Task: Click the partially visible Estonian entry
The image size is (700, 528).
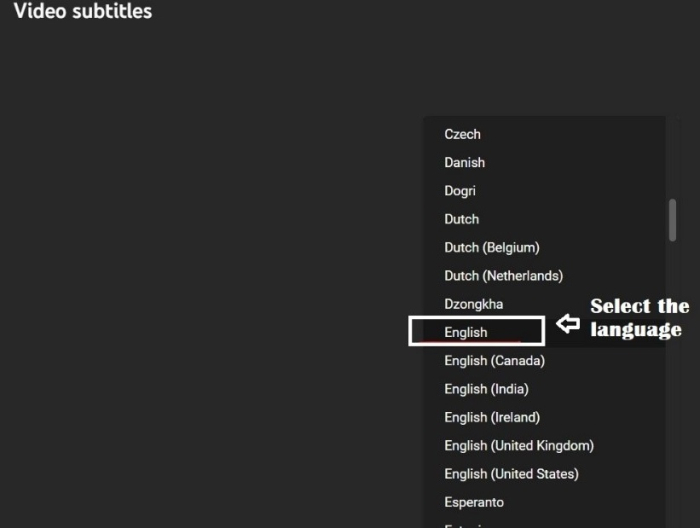Action: [x=470, y=523]
